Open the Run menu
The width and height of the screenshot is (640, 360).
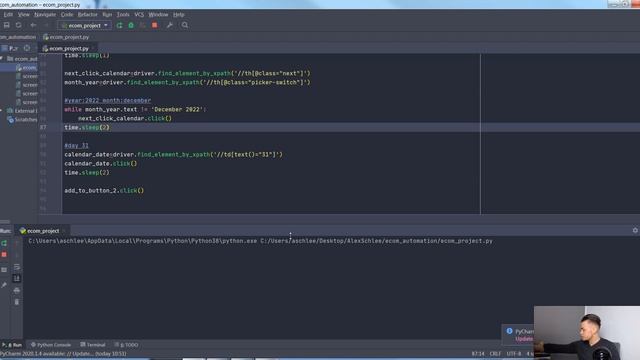[107, 15]
